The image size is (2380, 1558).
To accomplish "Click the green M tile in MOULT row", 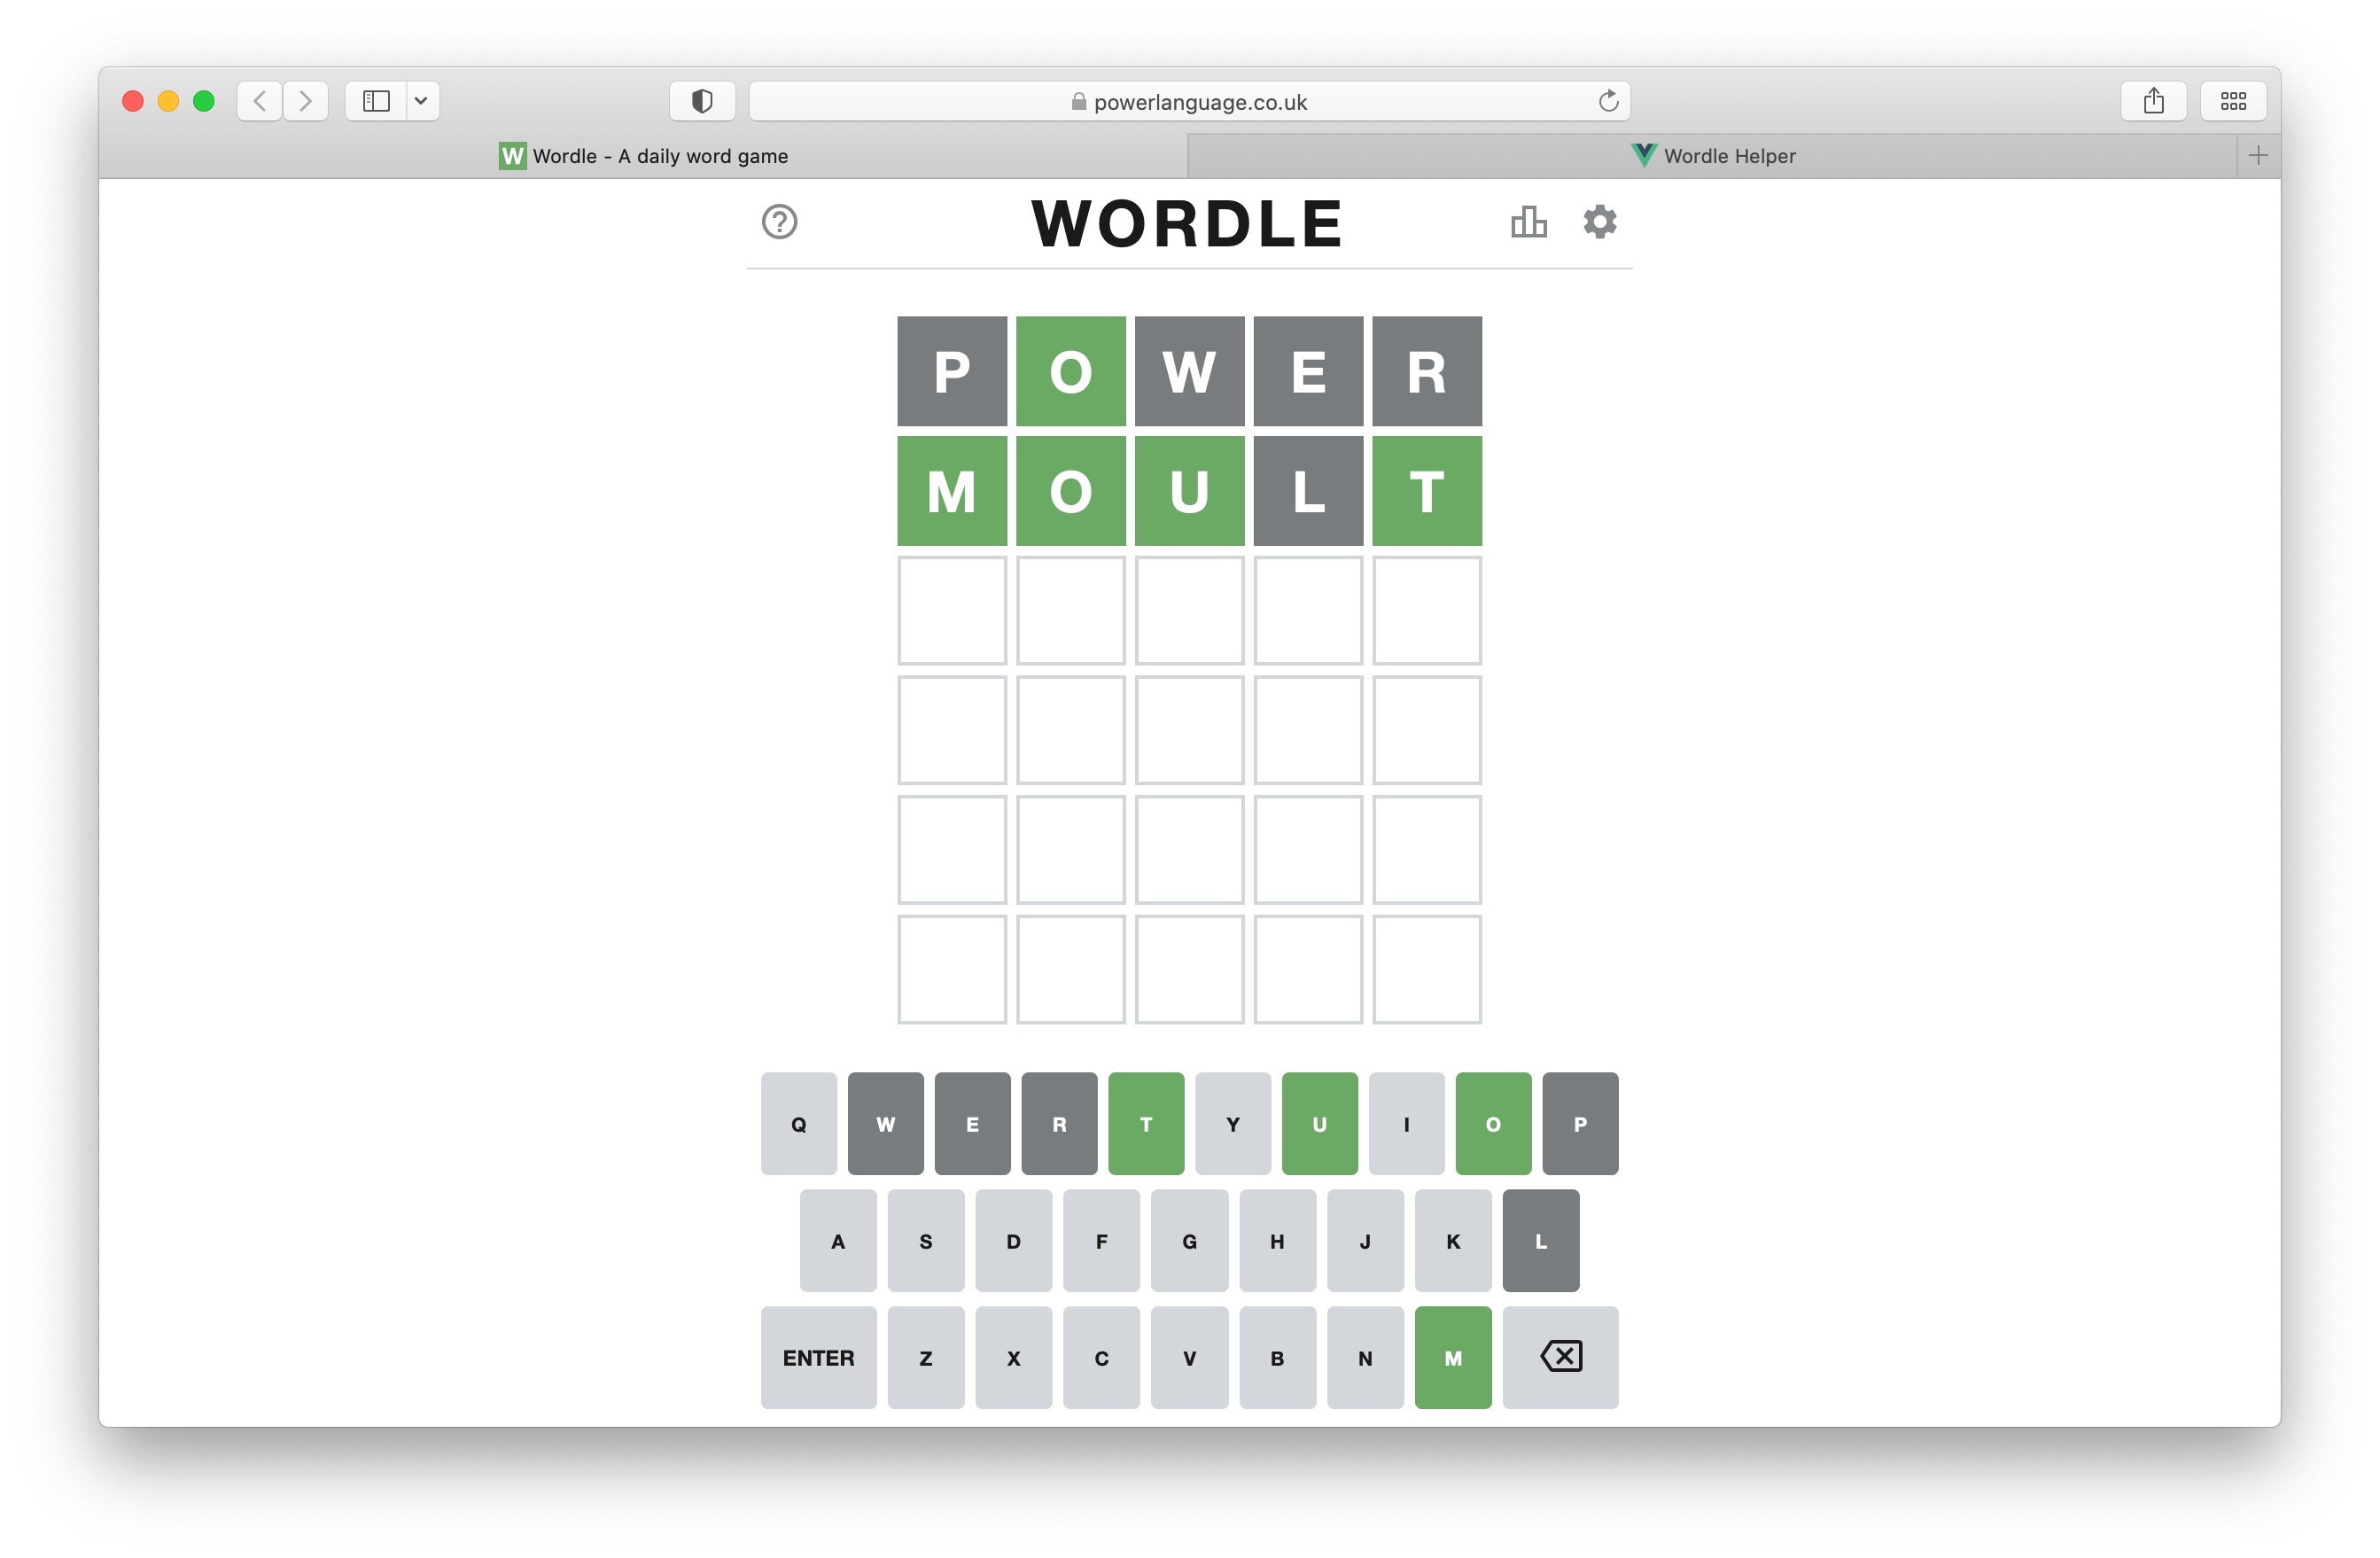I will tap(952, 491).
